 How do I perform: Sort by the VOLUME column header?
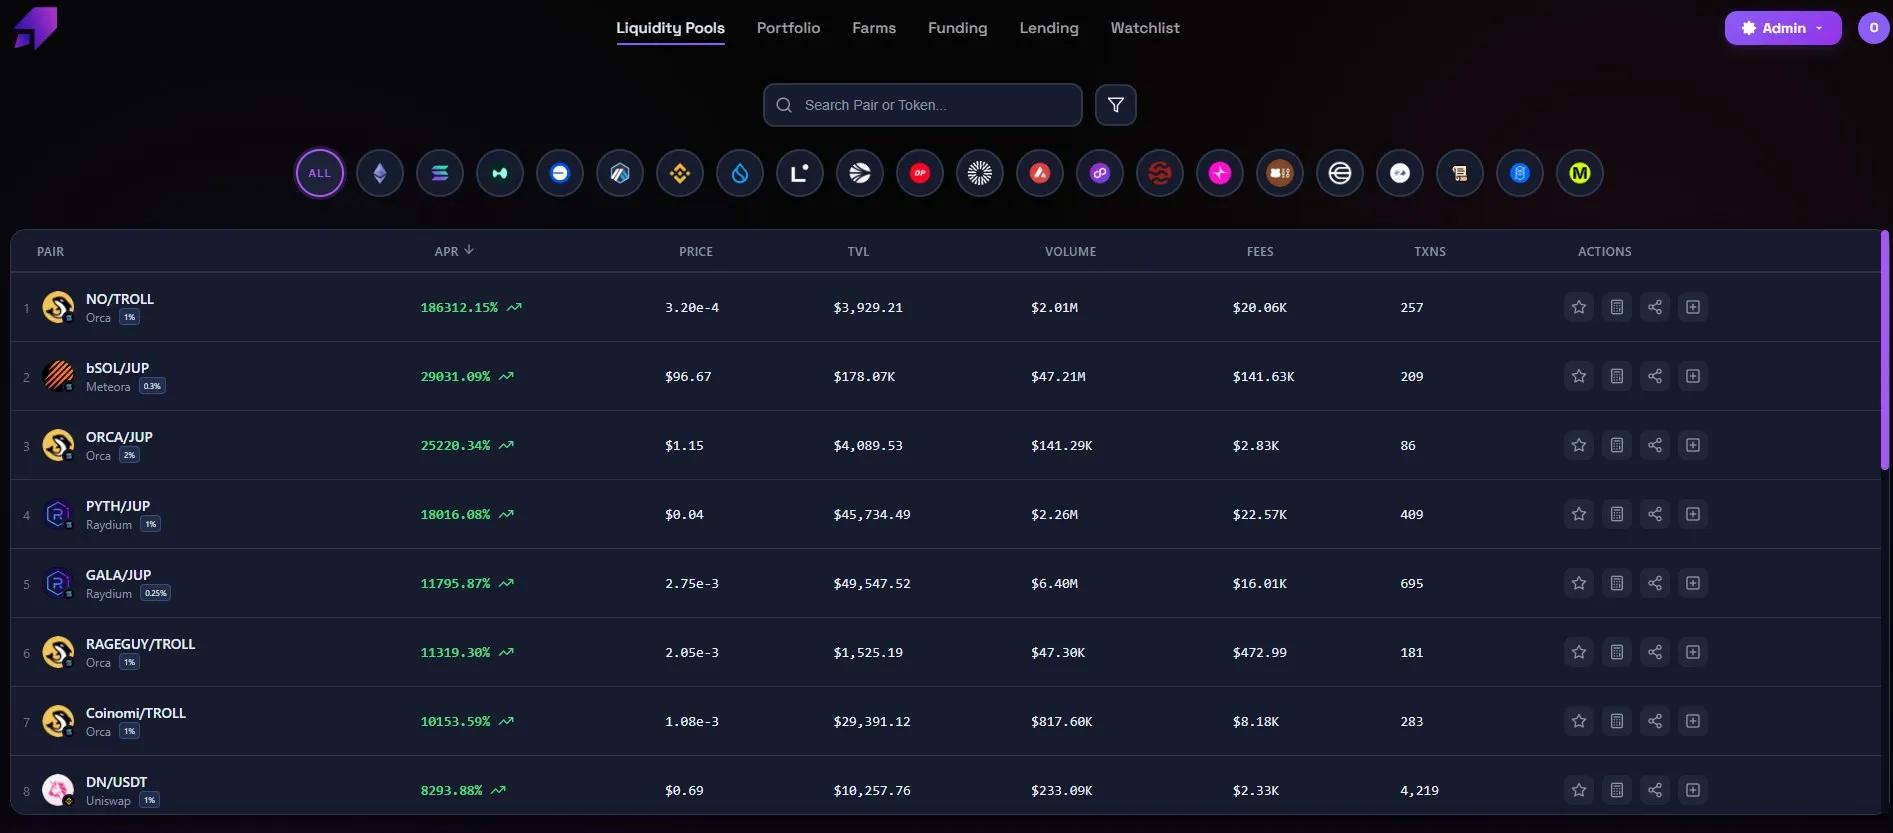(1070, 252)
